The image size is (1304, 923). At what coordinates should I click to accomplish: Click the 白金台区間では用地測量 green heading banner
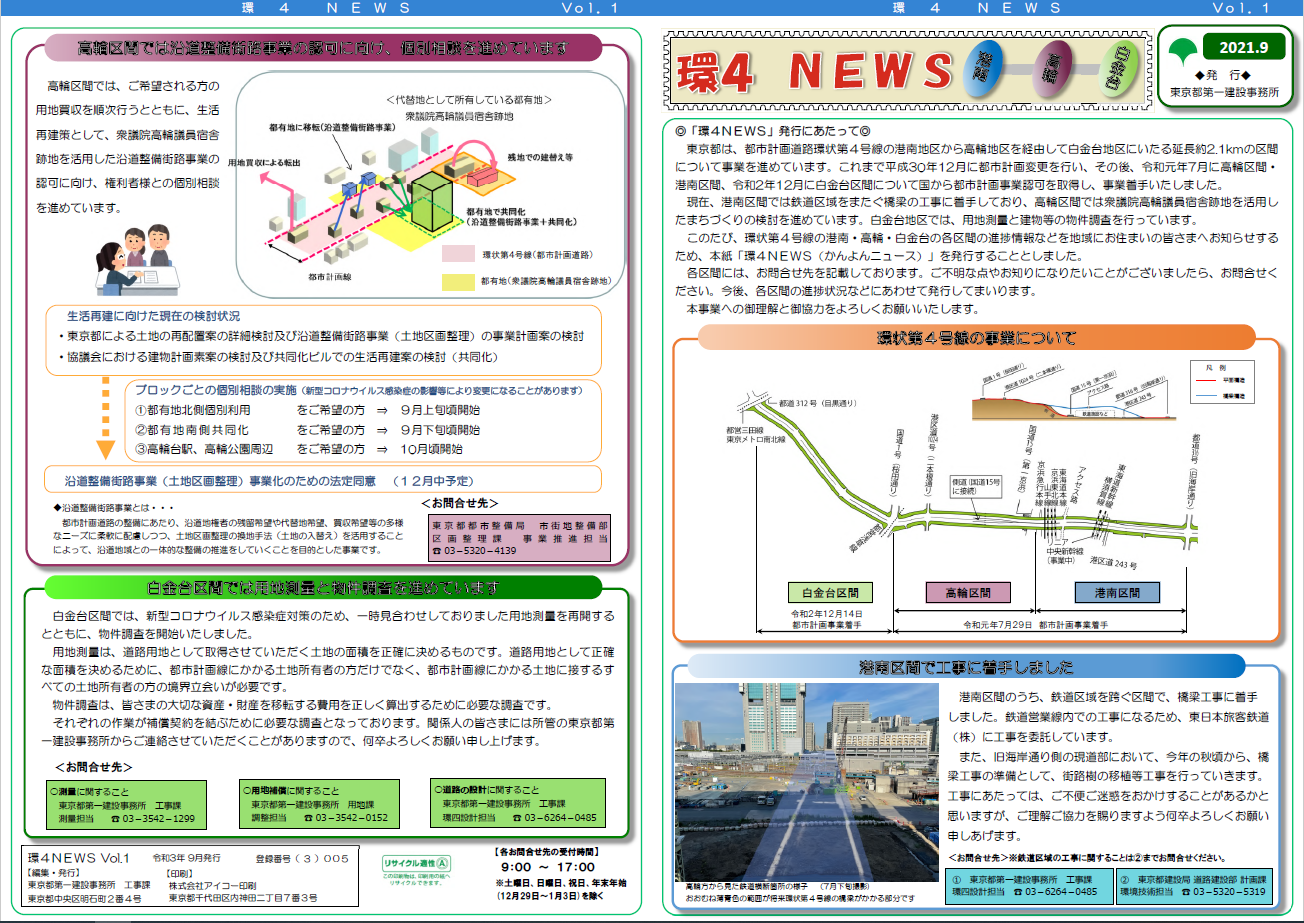coord(323,586)
